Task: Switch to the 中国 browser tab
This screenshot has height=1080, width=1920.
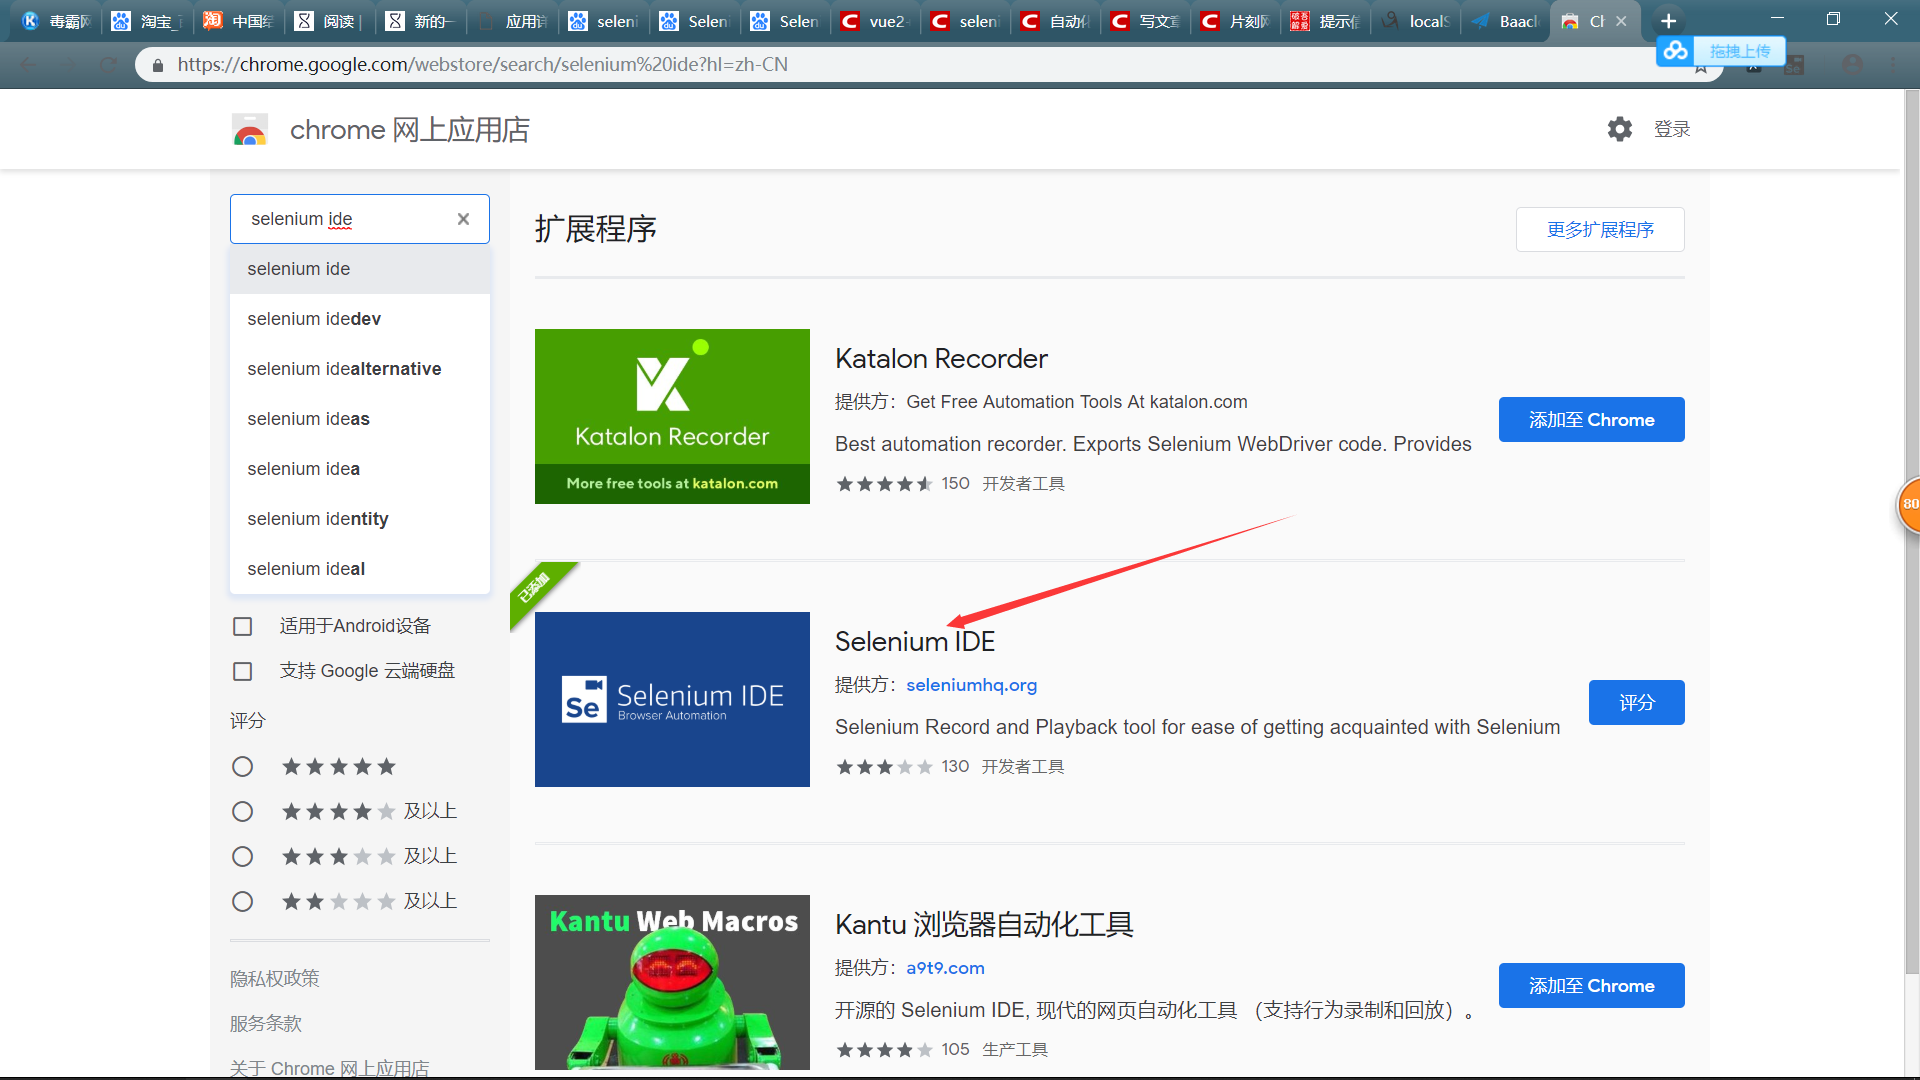Action: [x=237, y=21]
